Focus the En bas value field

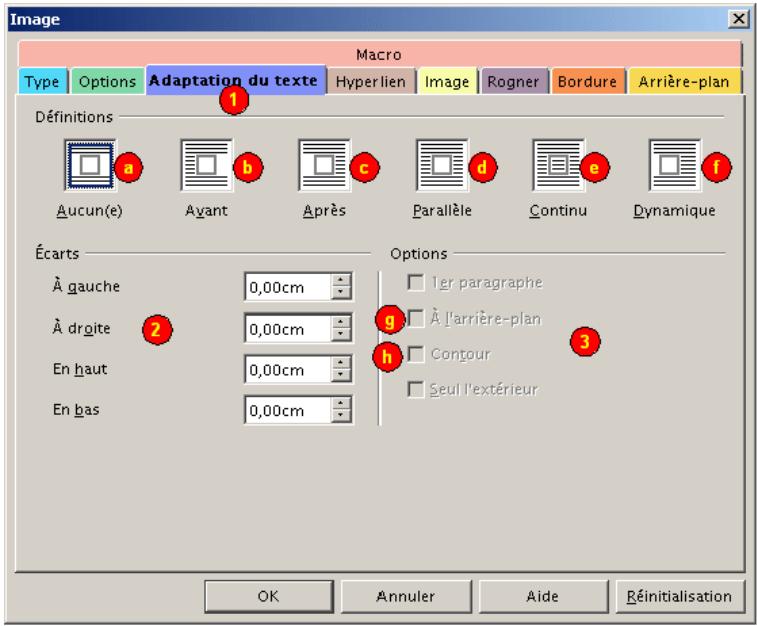[288, 410]
